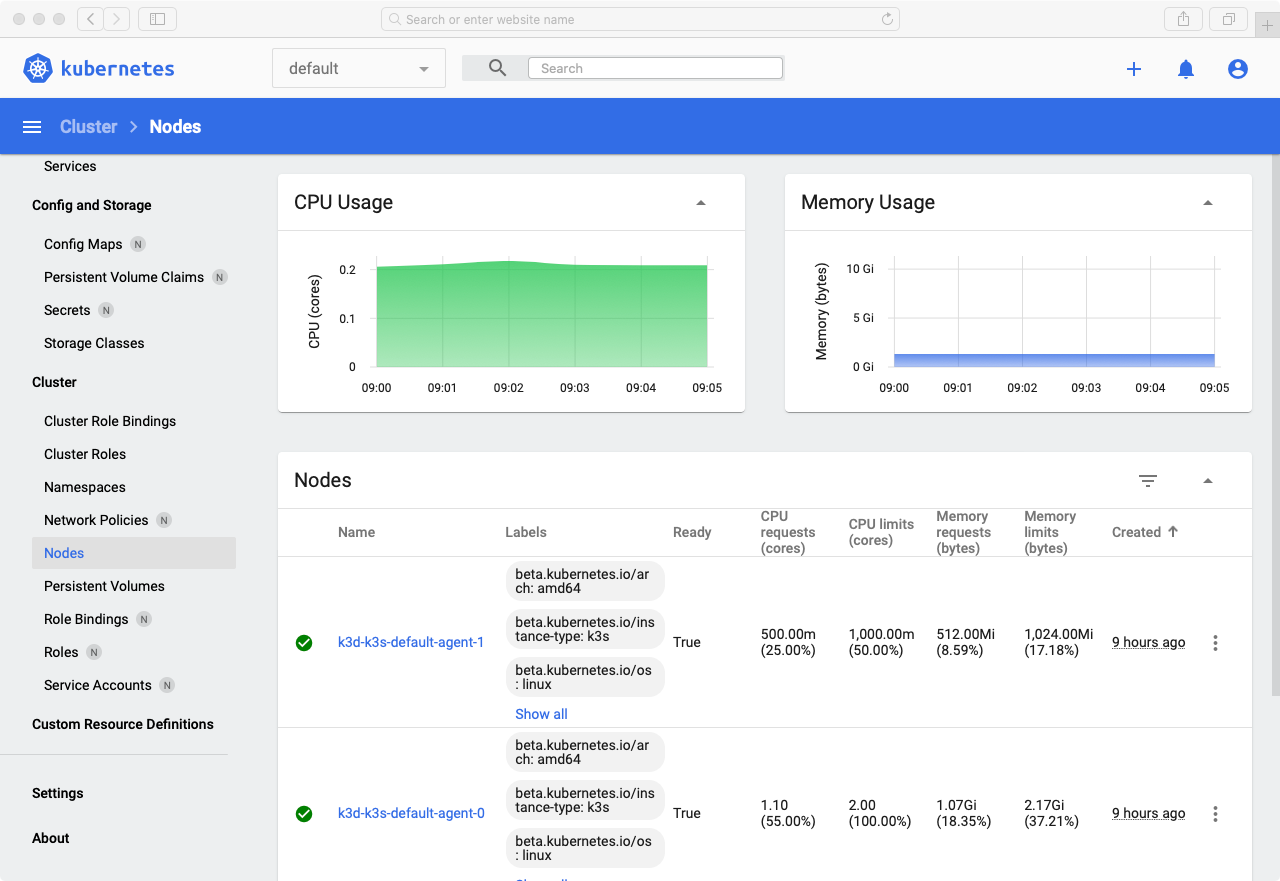The height and width of the screenshot is (881, 1280).
Task: Click the Cluster breadcrumb link
Action: coord(89,127)
